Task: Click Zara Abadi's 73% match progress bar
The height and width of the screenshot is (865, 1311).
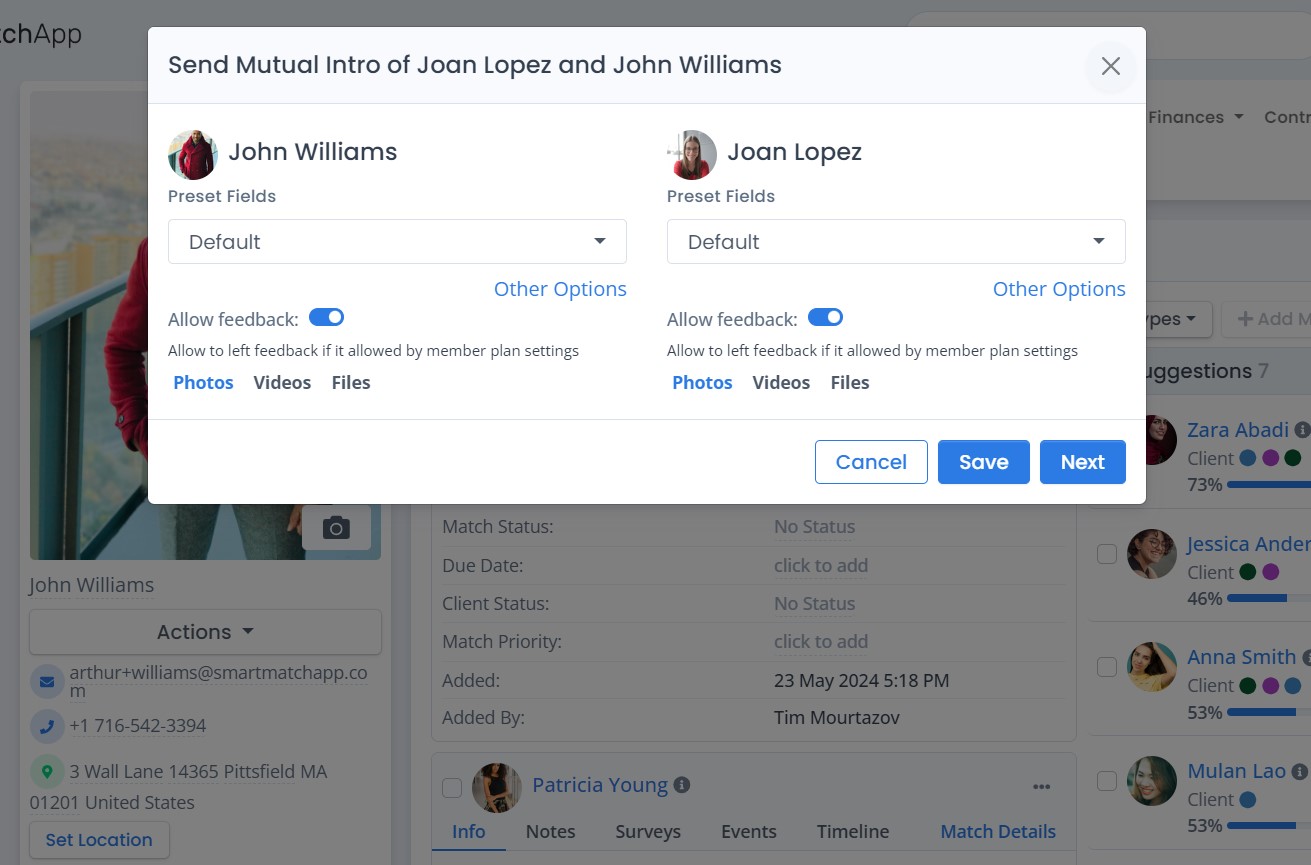Action: point(1268,485)
